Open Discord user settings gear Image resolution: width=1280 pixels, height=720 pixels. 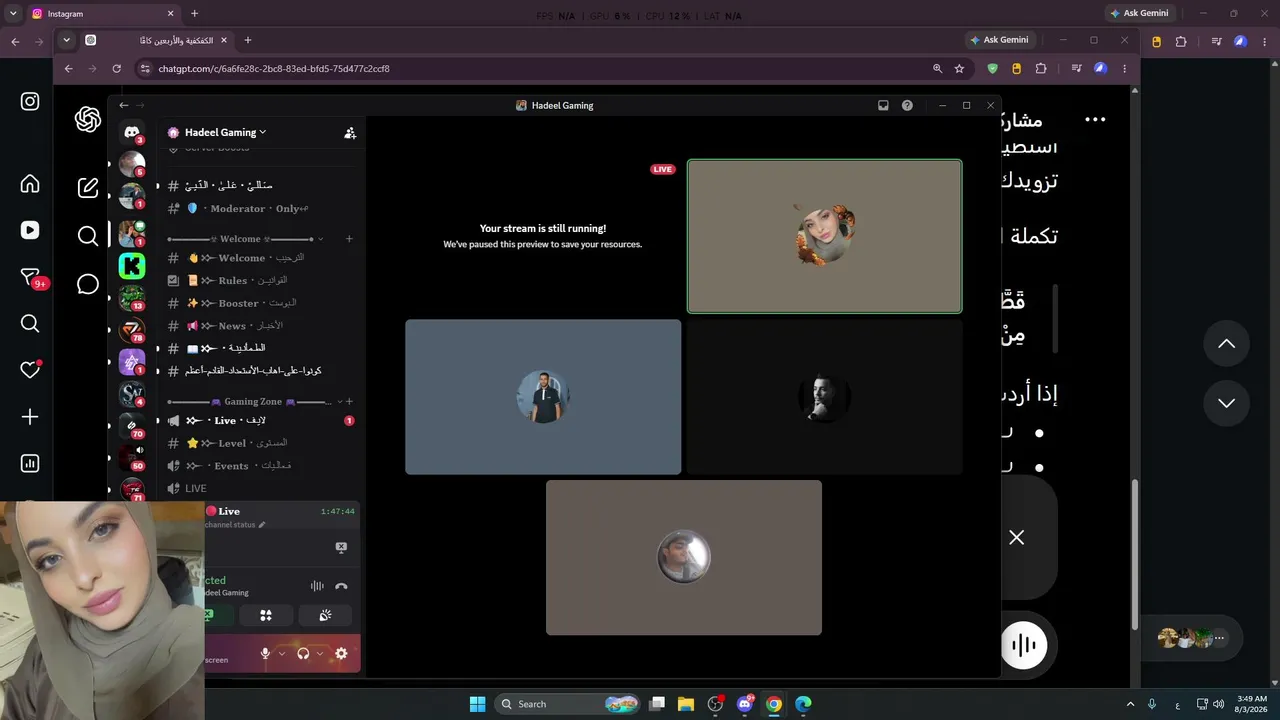341,653
